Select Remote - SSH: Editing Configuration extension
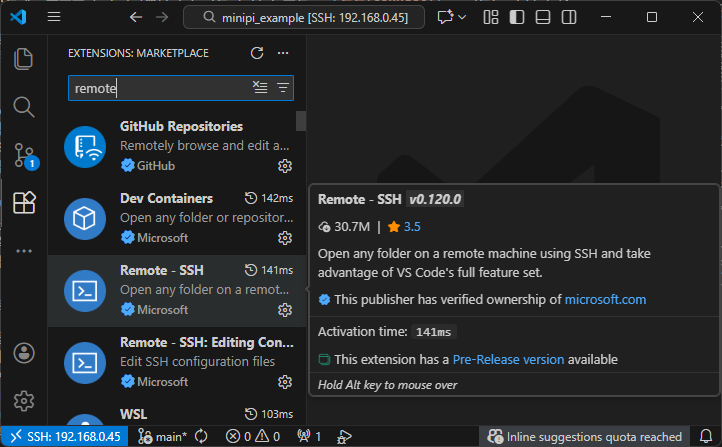Viewport: 722px width, 447px height. [177, 363]
